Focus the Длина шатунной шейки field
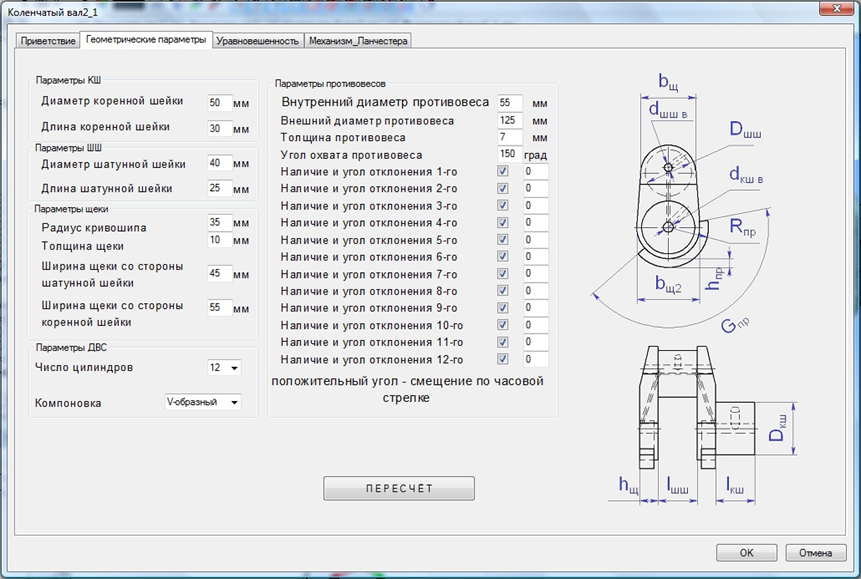Image resolution: width=861 pixels, height=579 pixels. [220, 188]
